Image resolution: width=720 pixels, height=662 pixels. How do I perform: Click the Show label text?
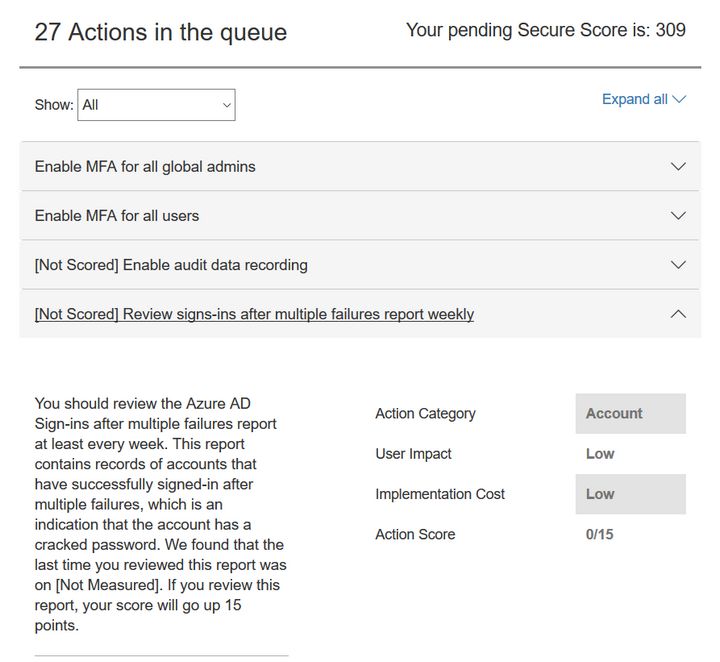coord(53,104)
